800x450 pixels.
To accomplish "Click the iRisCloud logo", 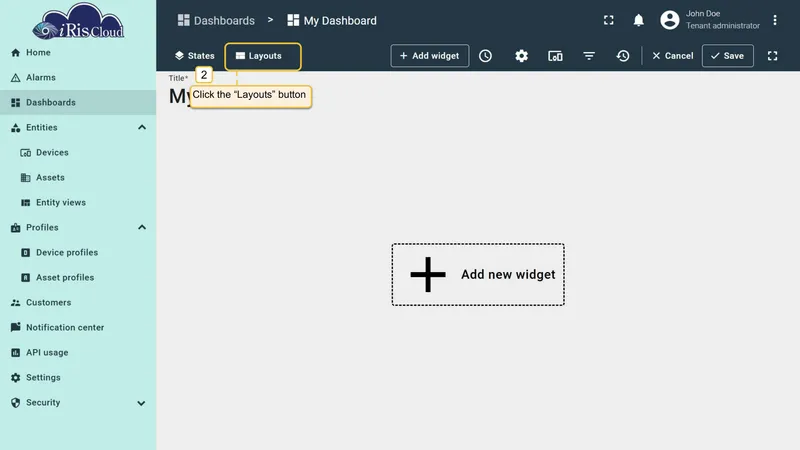I will point(78,21).
